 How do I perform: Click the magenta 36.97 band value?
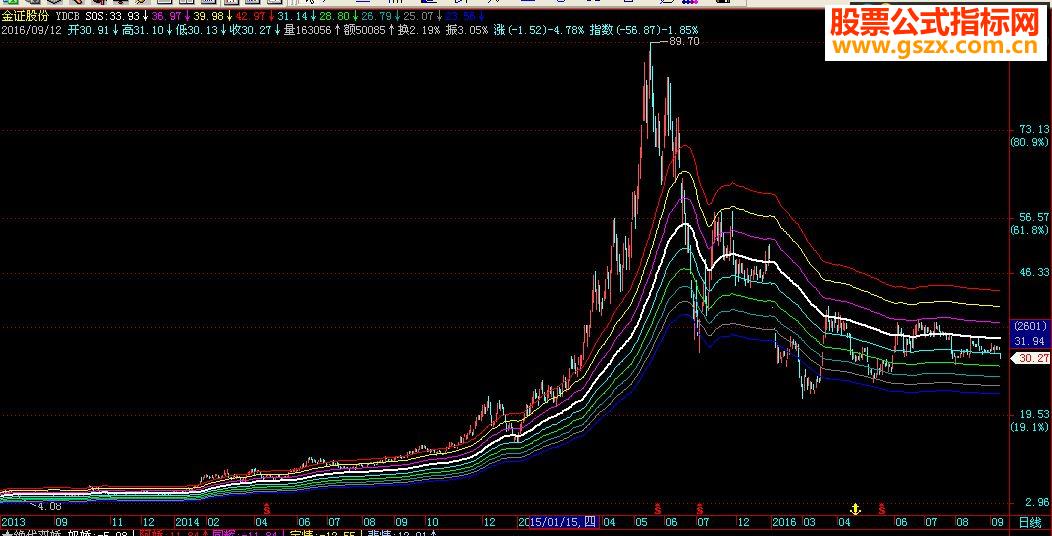168,15
